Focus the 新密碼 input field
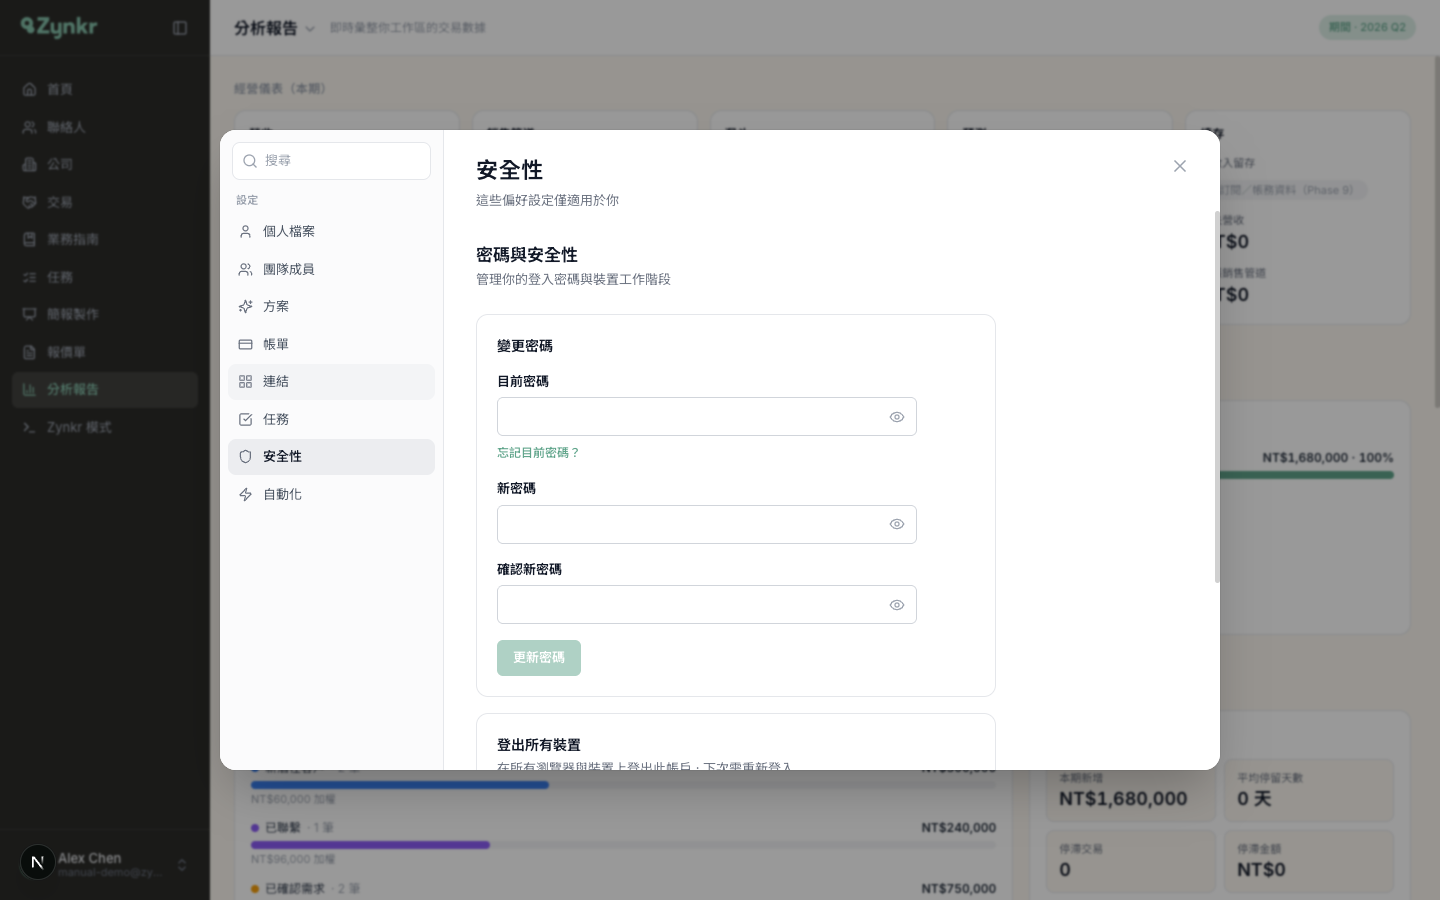1440x900 pixels. pyautogui.click(x=707, y=524)
